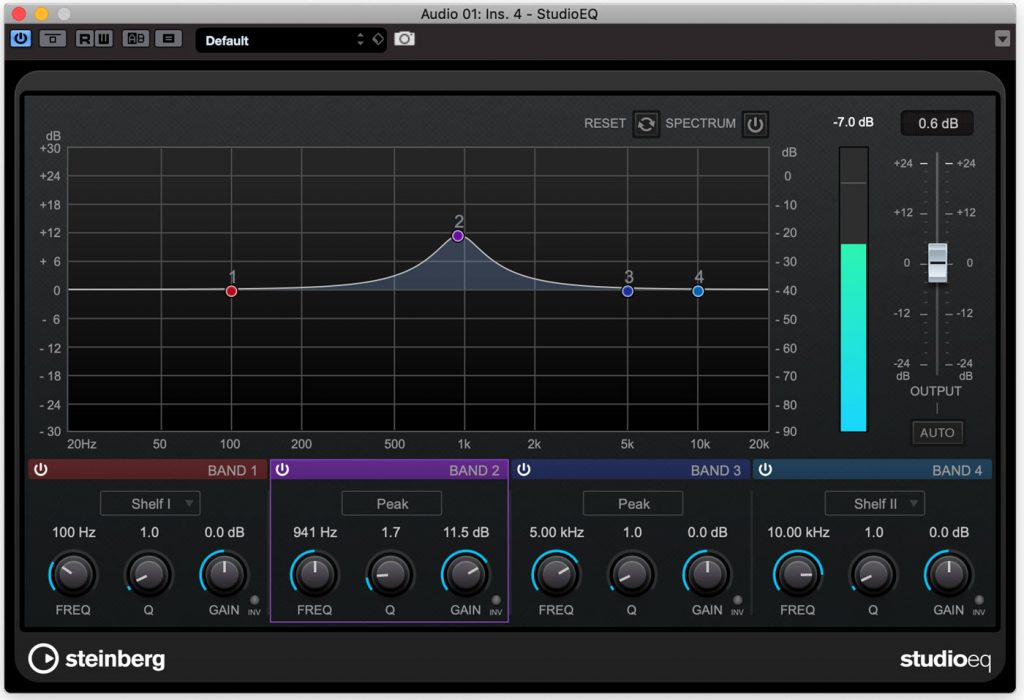This screenshot has height=700, width=1024.
Task: Toggle the Spectrum display on
Action: point(755,124)
